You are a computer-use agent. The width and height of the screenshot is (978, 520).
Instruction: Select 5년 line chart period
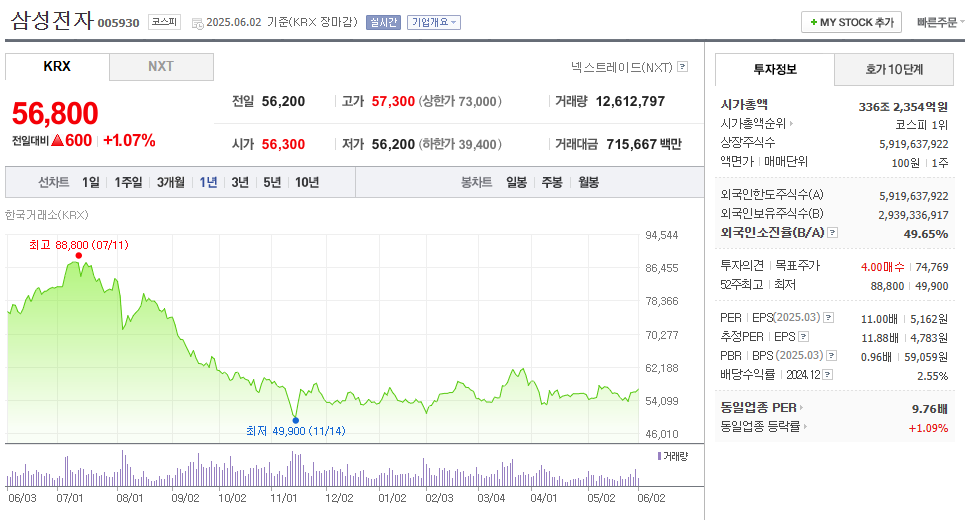coord(272,182)
